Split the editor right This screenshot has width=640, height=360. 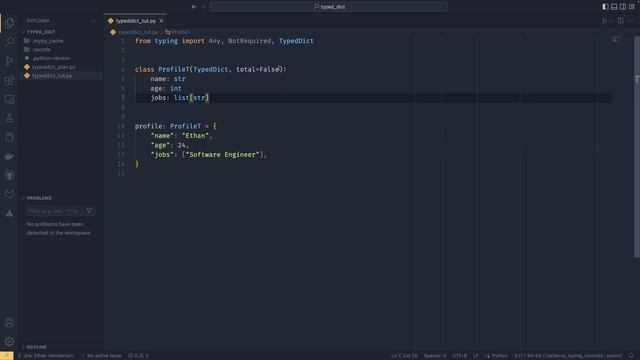(x=620, y=21)
